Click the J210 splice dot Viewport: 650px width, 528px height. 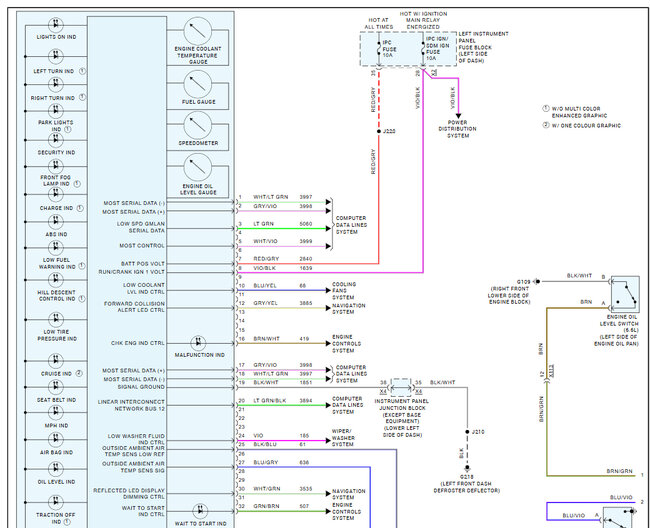[467, 432]
